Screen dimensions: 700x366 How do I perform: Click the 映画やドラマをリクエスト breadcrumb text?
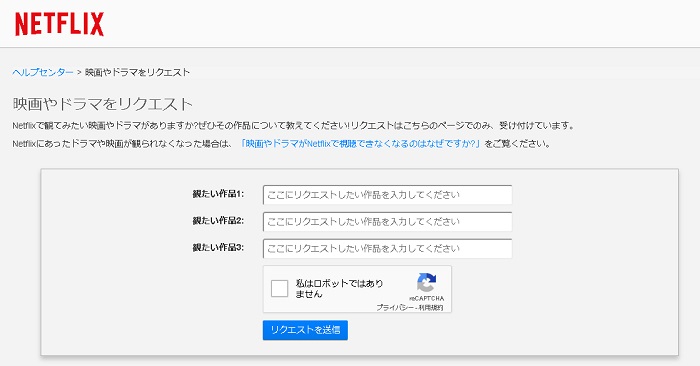click(138, 72)
